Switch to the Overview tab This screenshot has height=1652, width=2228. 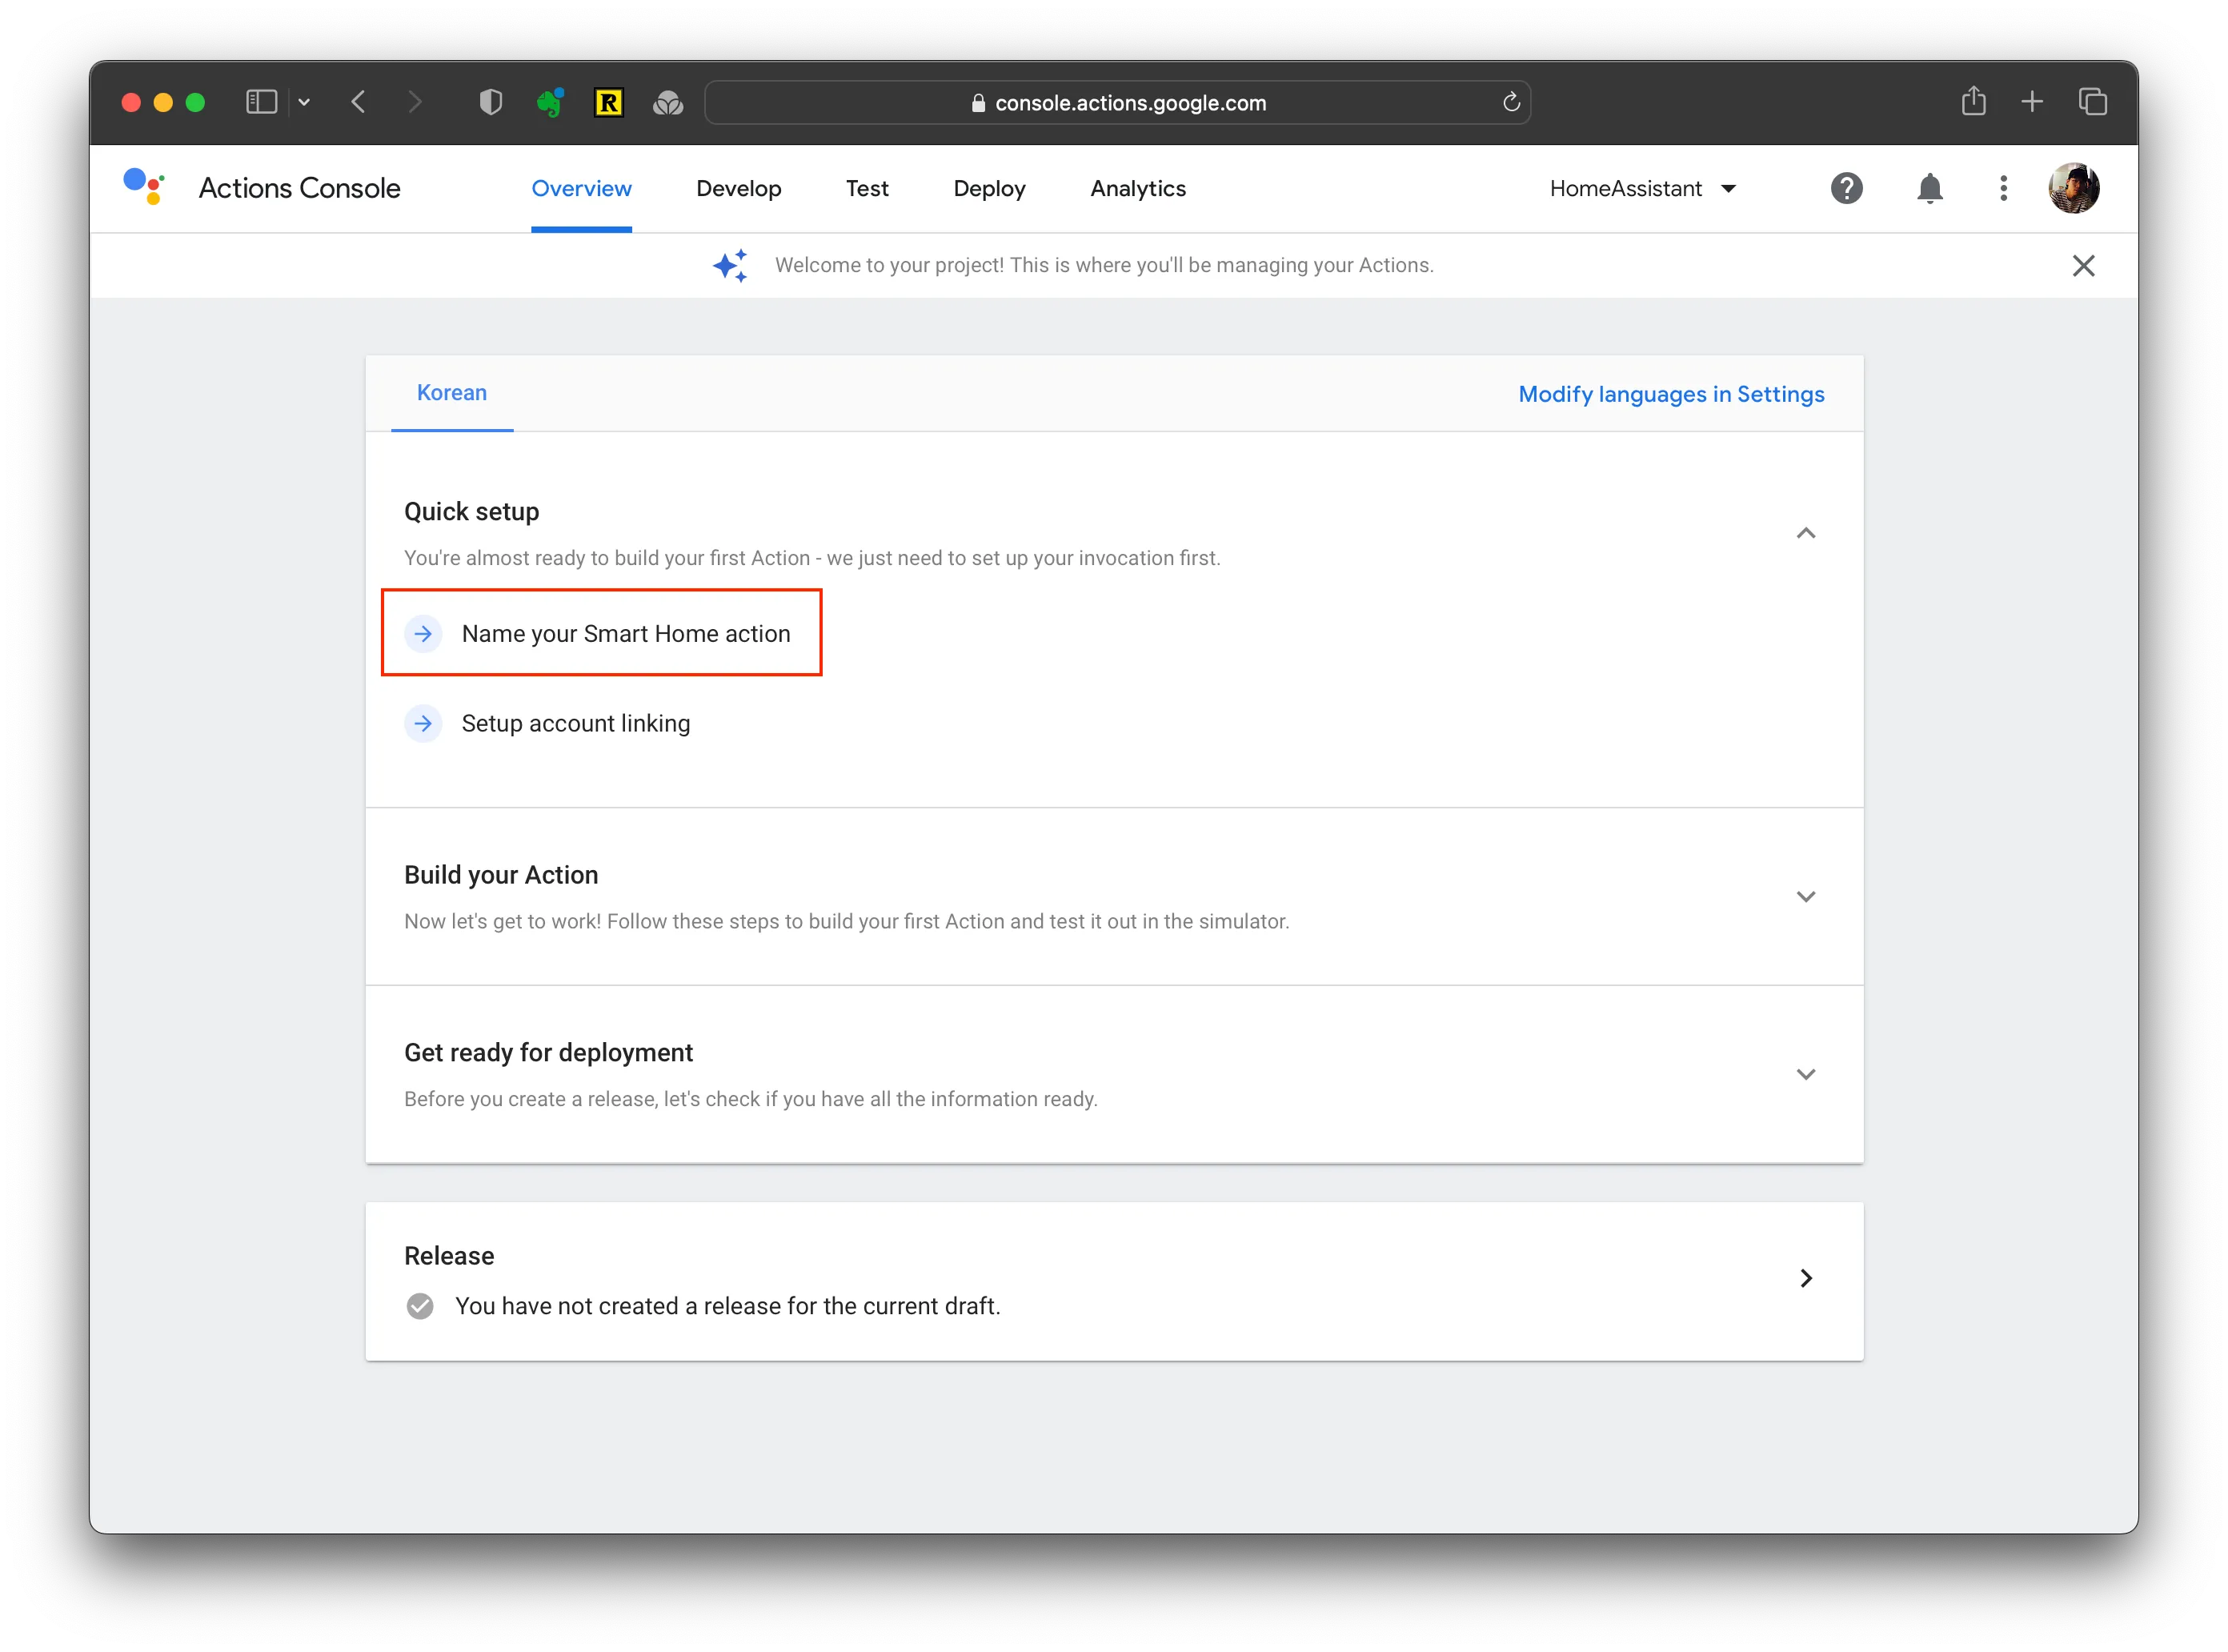pos(581,188)
